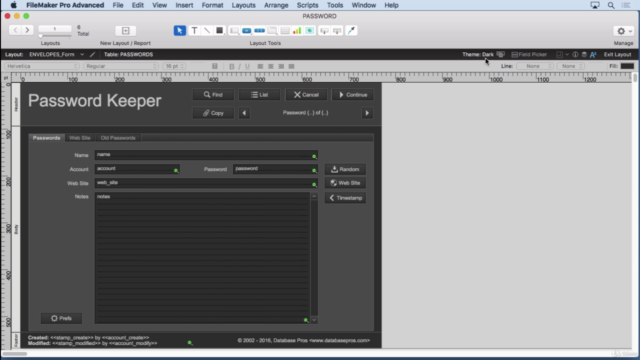This screenshot has height=360, width=640.
Task: Click the notes field scrollbar
Action: 314,258
